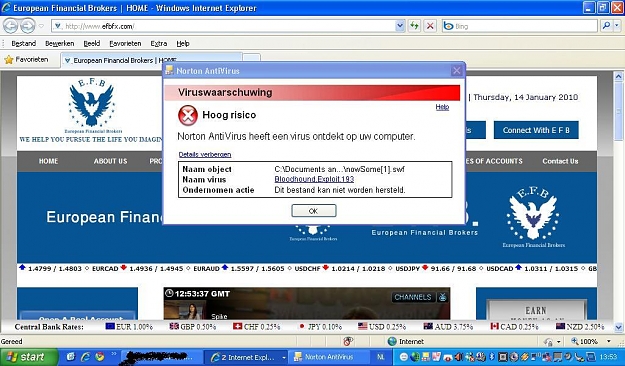Click the red Hoog risico error icon
The width and height of the screenshot is (625, 366).
pos(187,115)
